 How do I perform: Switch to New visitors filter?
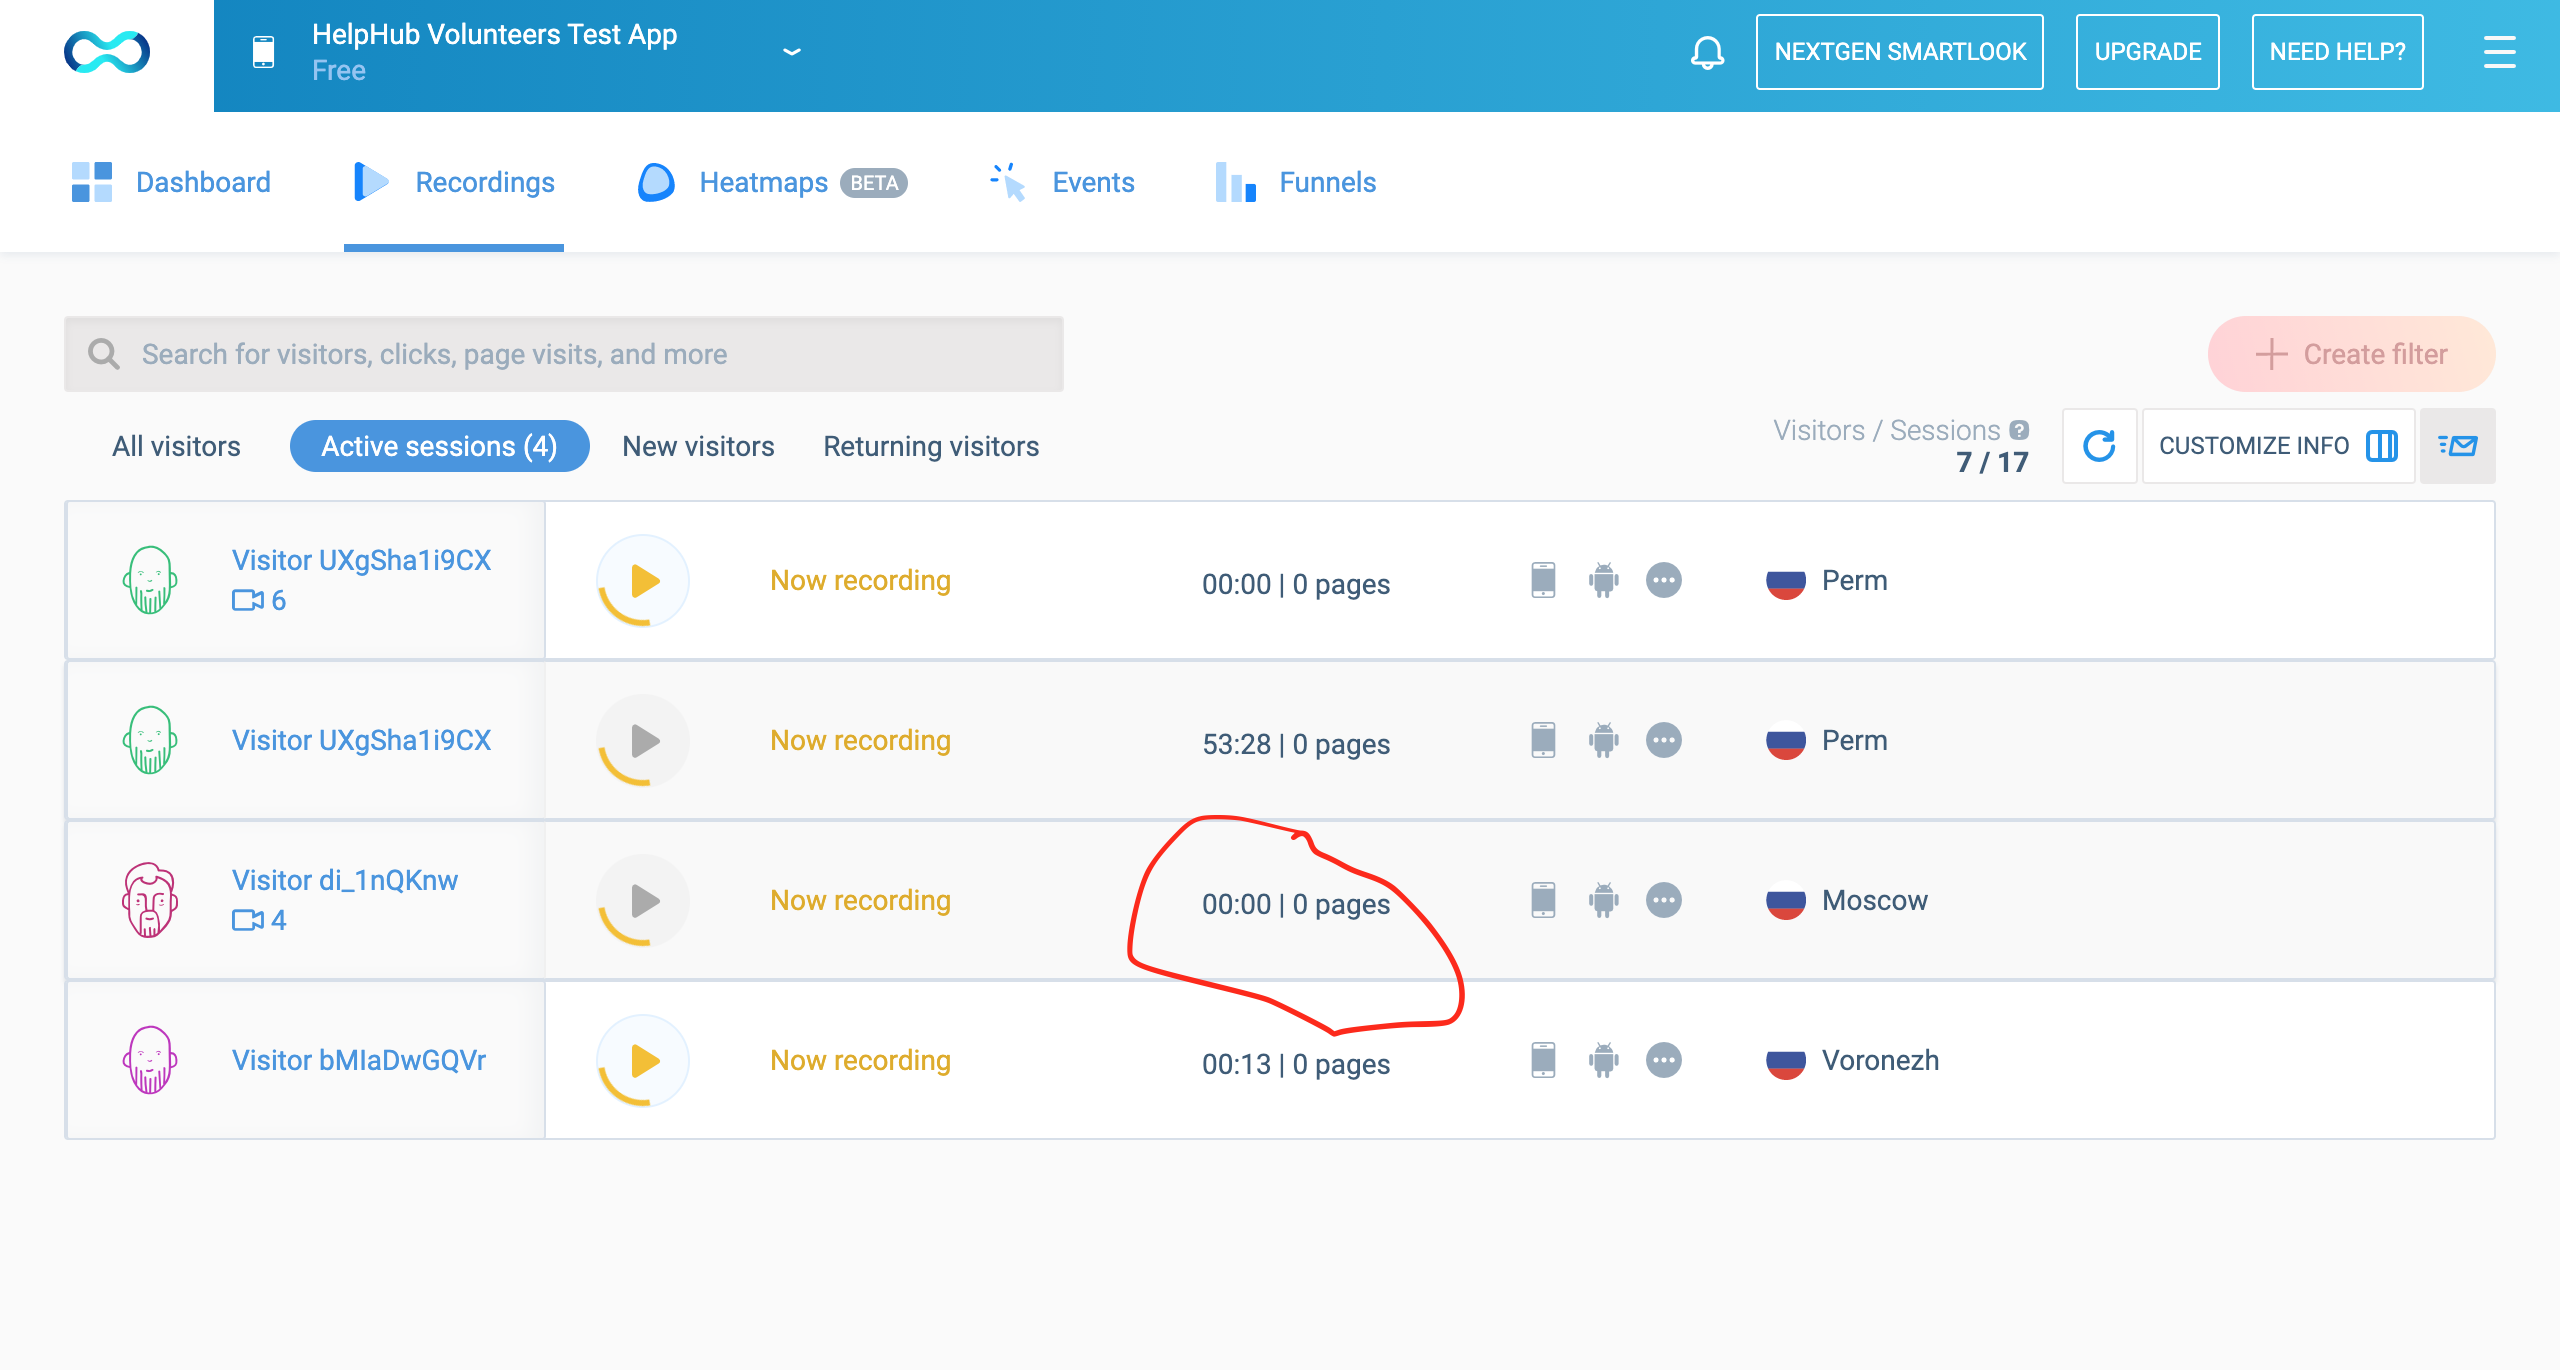(697, 446)
